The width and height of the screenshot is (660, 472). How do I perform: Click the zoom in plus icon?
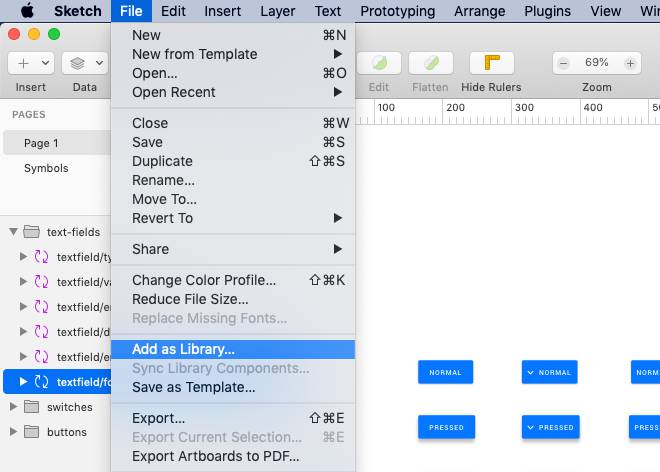630,63
